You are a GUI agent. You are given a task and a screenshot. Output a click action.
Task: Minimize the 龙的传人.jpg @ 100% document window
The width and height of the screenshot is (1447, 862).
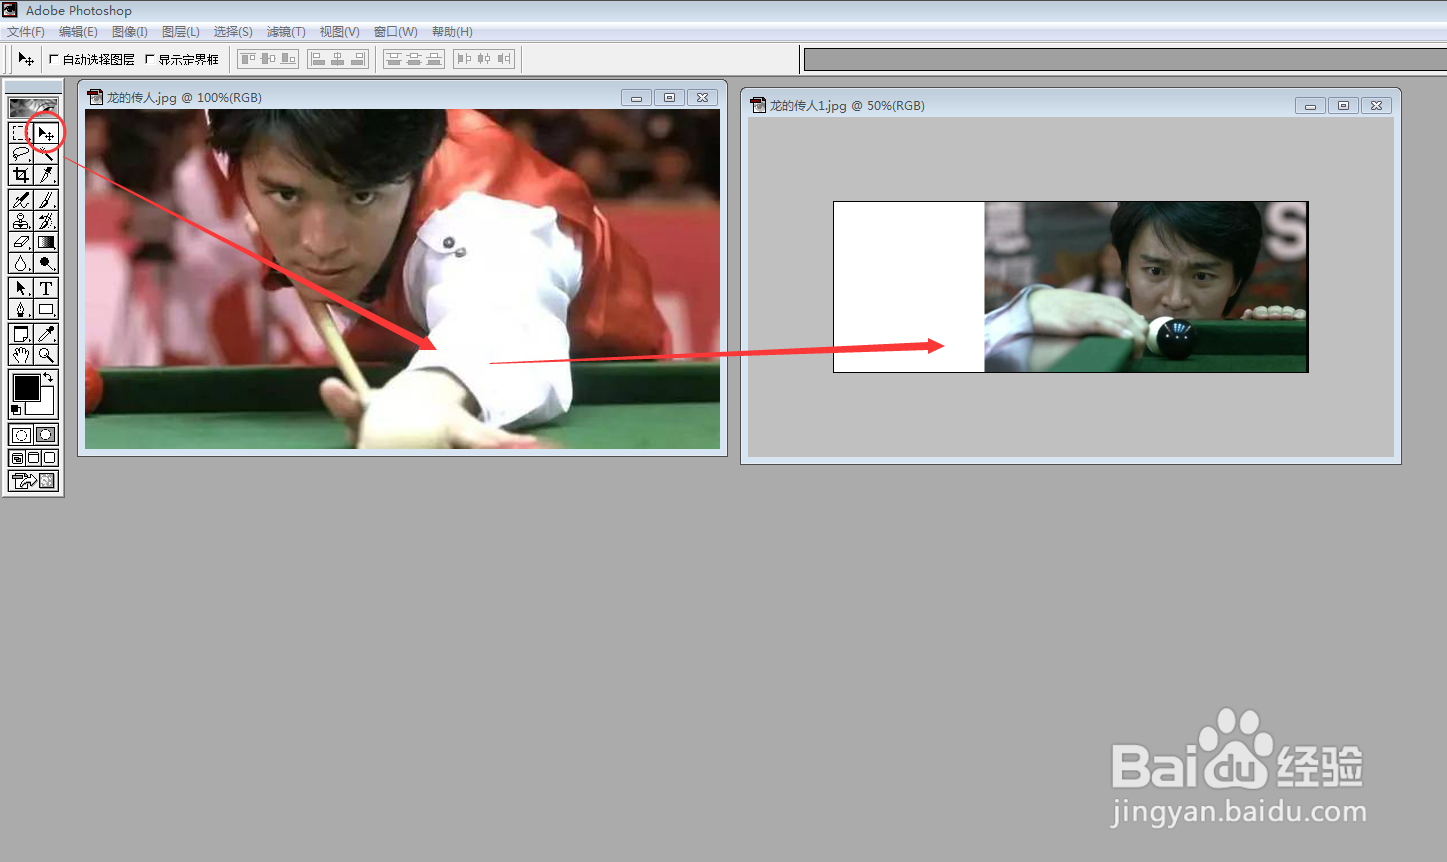click(x=636, y=97)
